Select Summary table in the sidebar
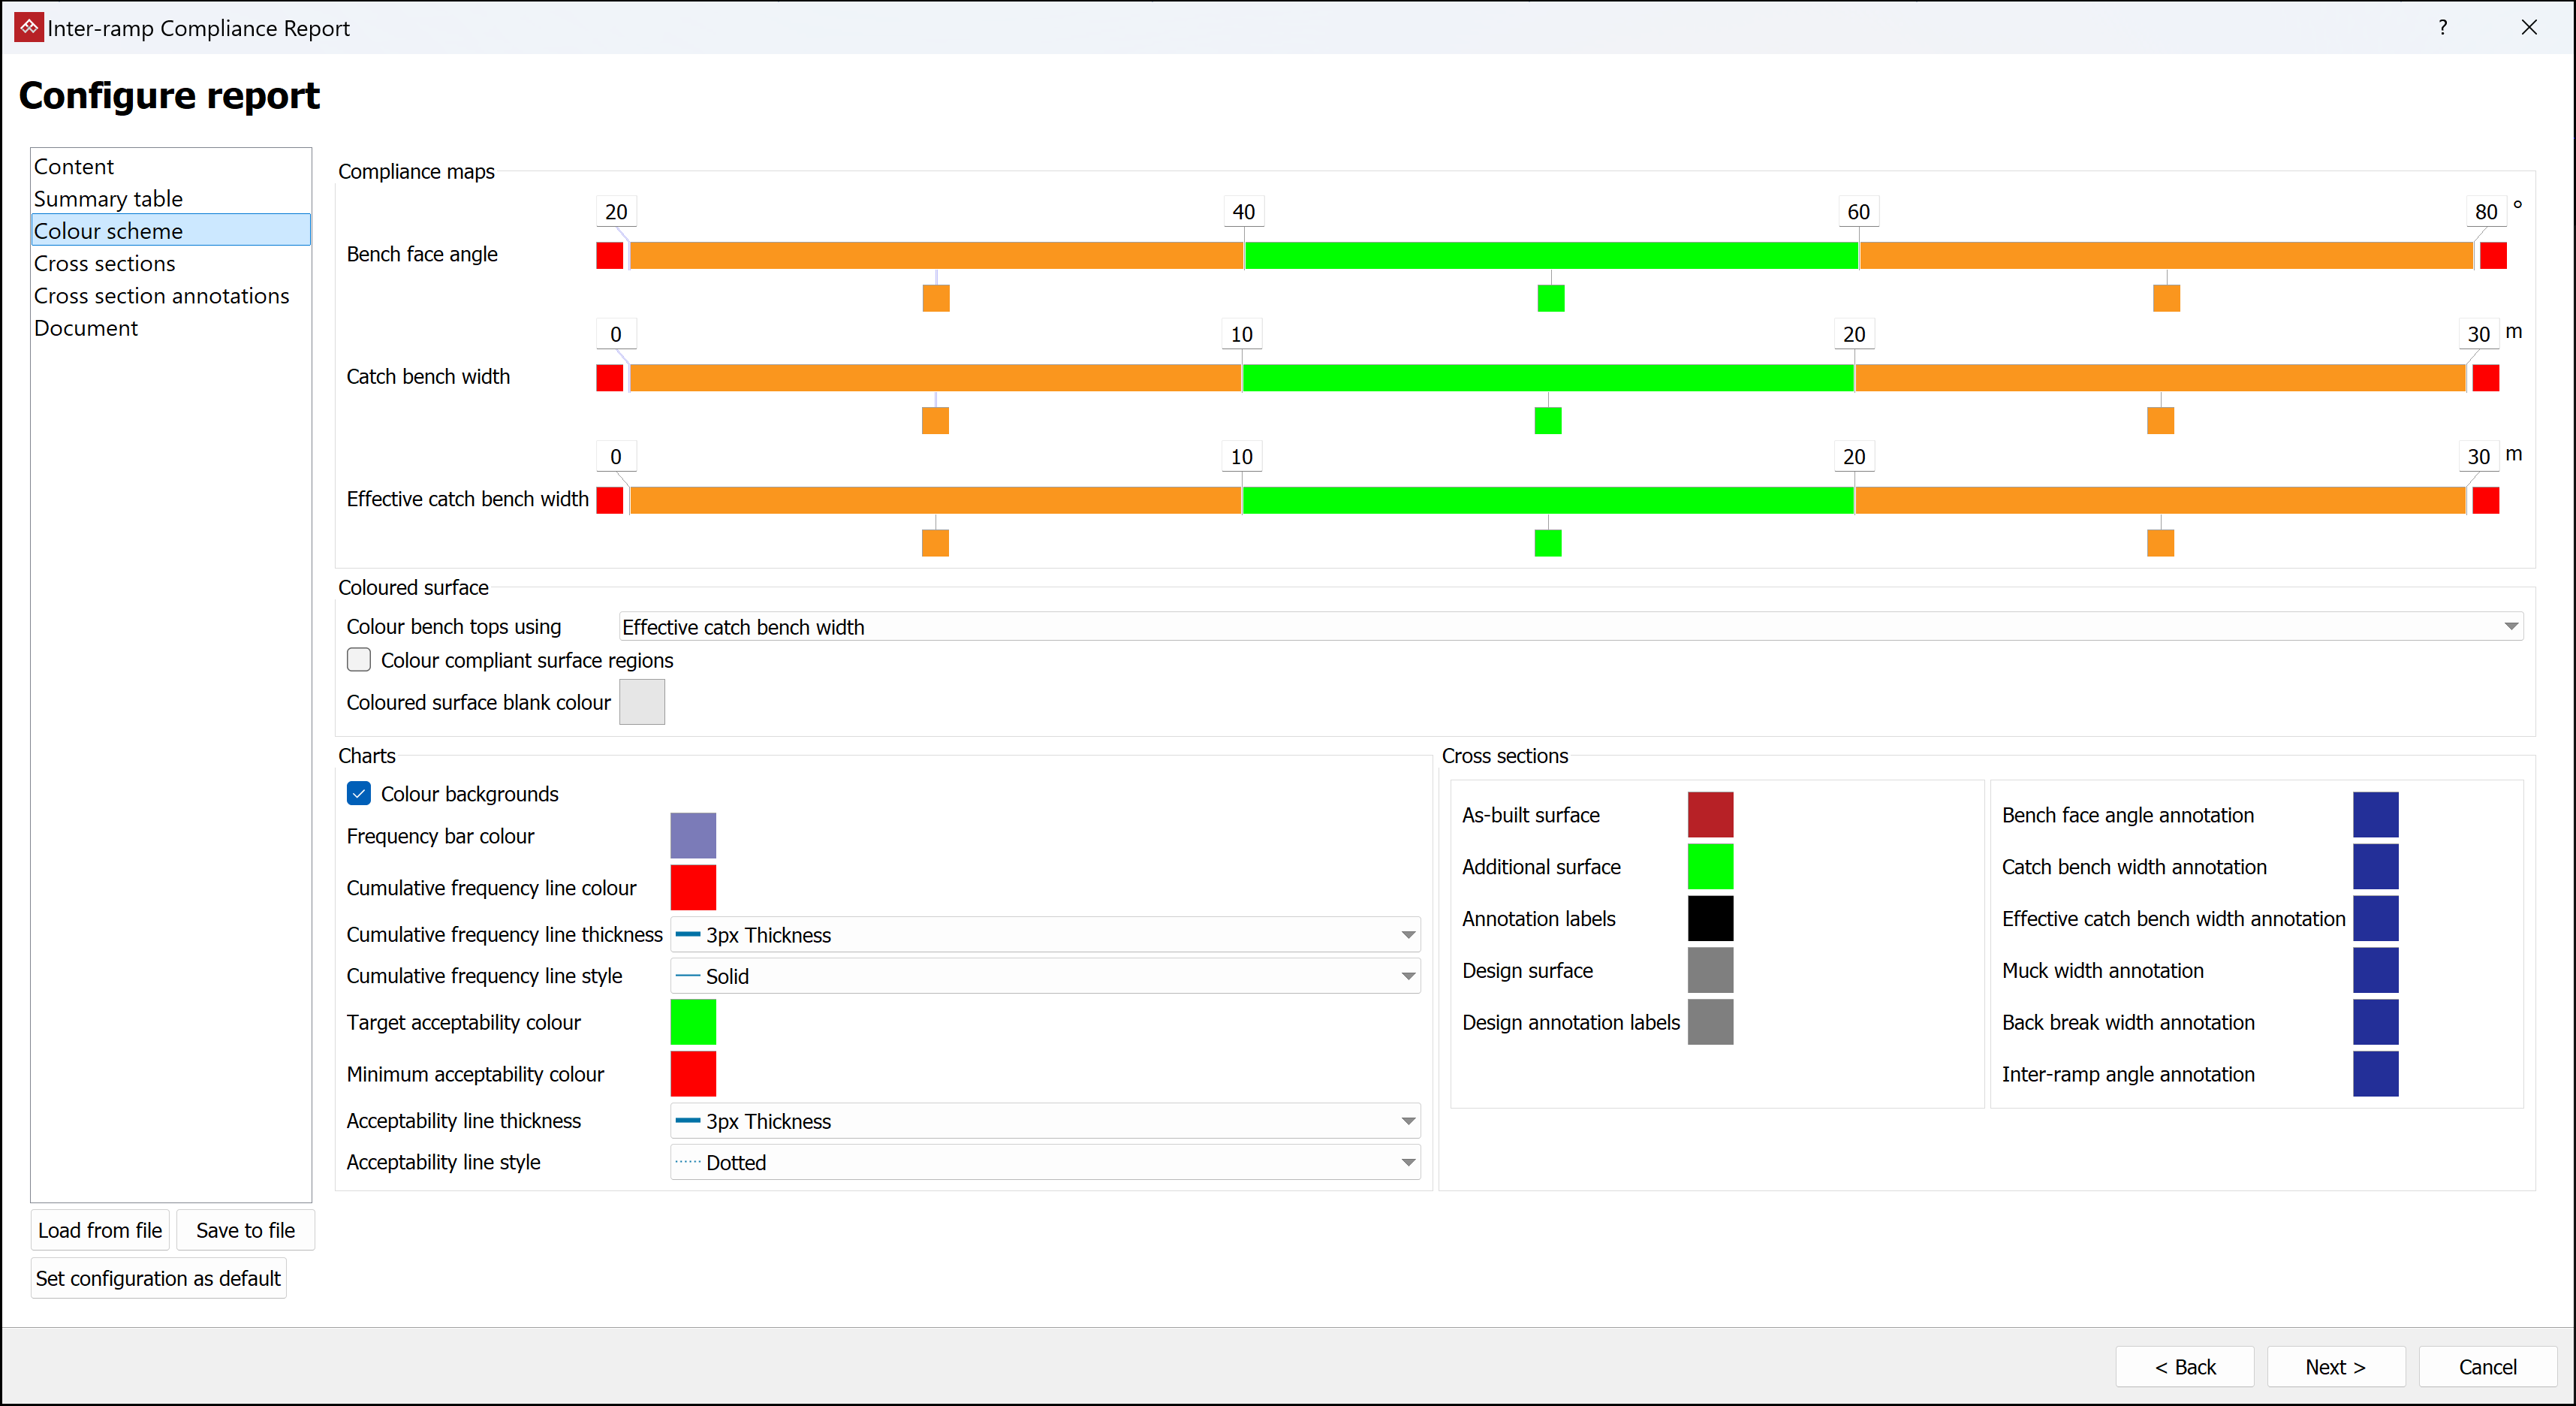Screen dimensions: 2576x1406 tap(108, 199)
